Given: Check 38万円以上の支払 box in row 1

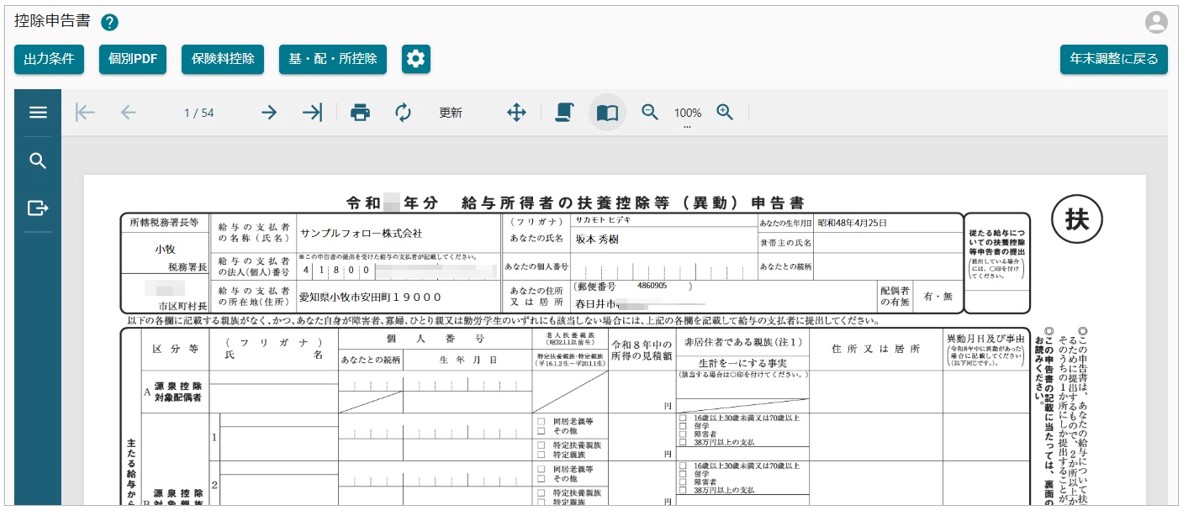Looking at the screenshot, I should point(682,442).
